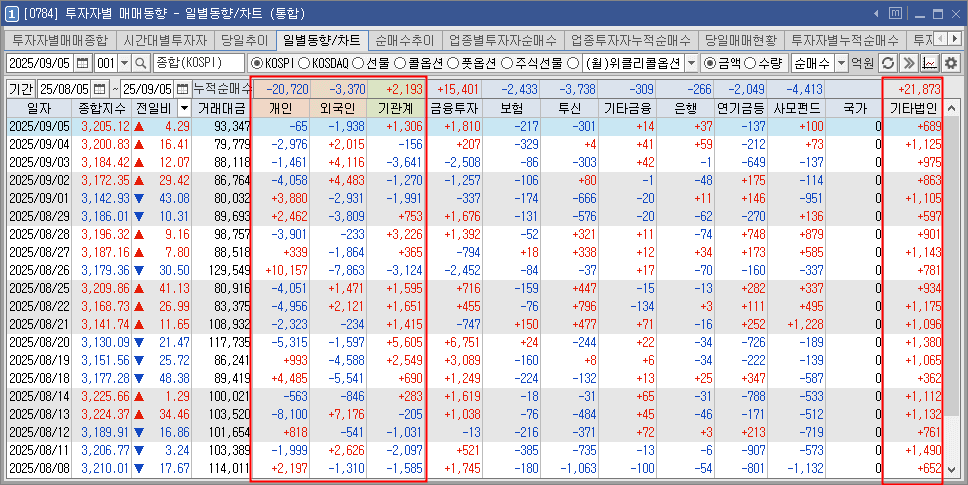Select the 수량 radio button

(749, 63)
